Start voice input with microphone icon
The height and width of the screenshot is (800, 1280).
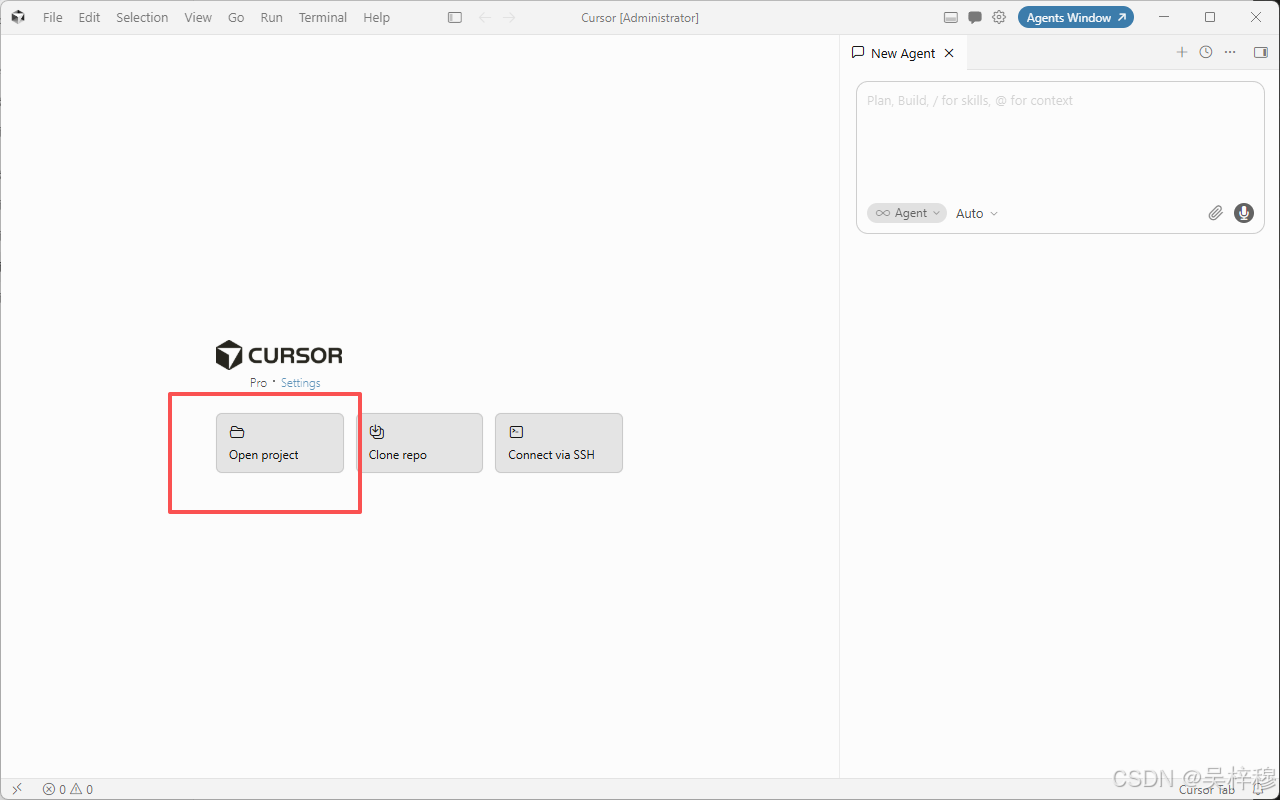click(x=1244, y=213)
